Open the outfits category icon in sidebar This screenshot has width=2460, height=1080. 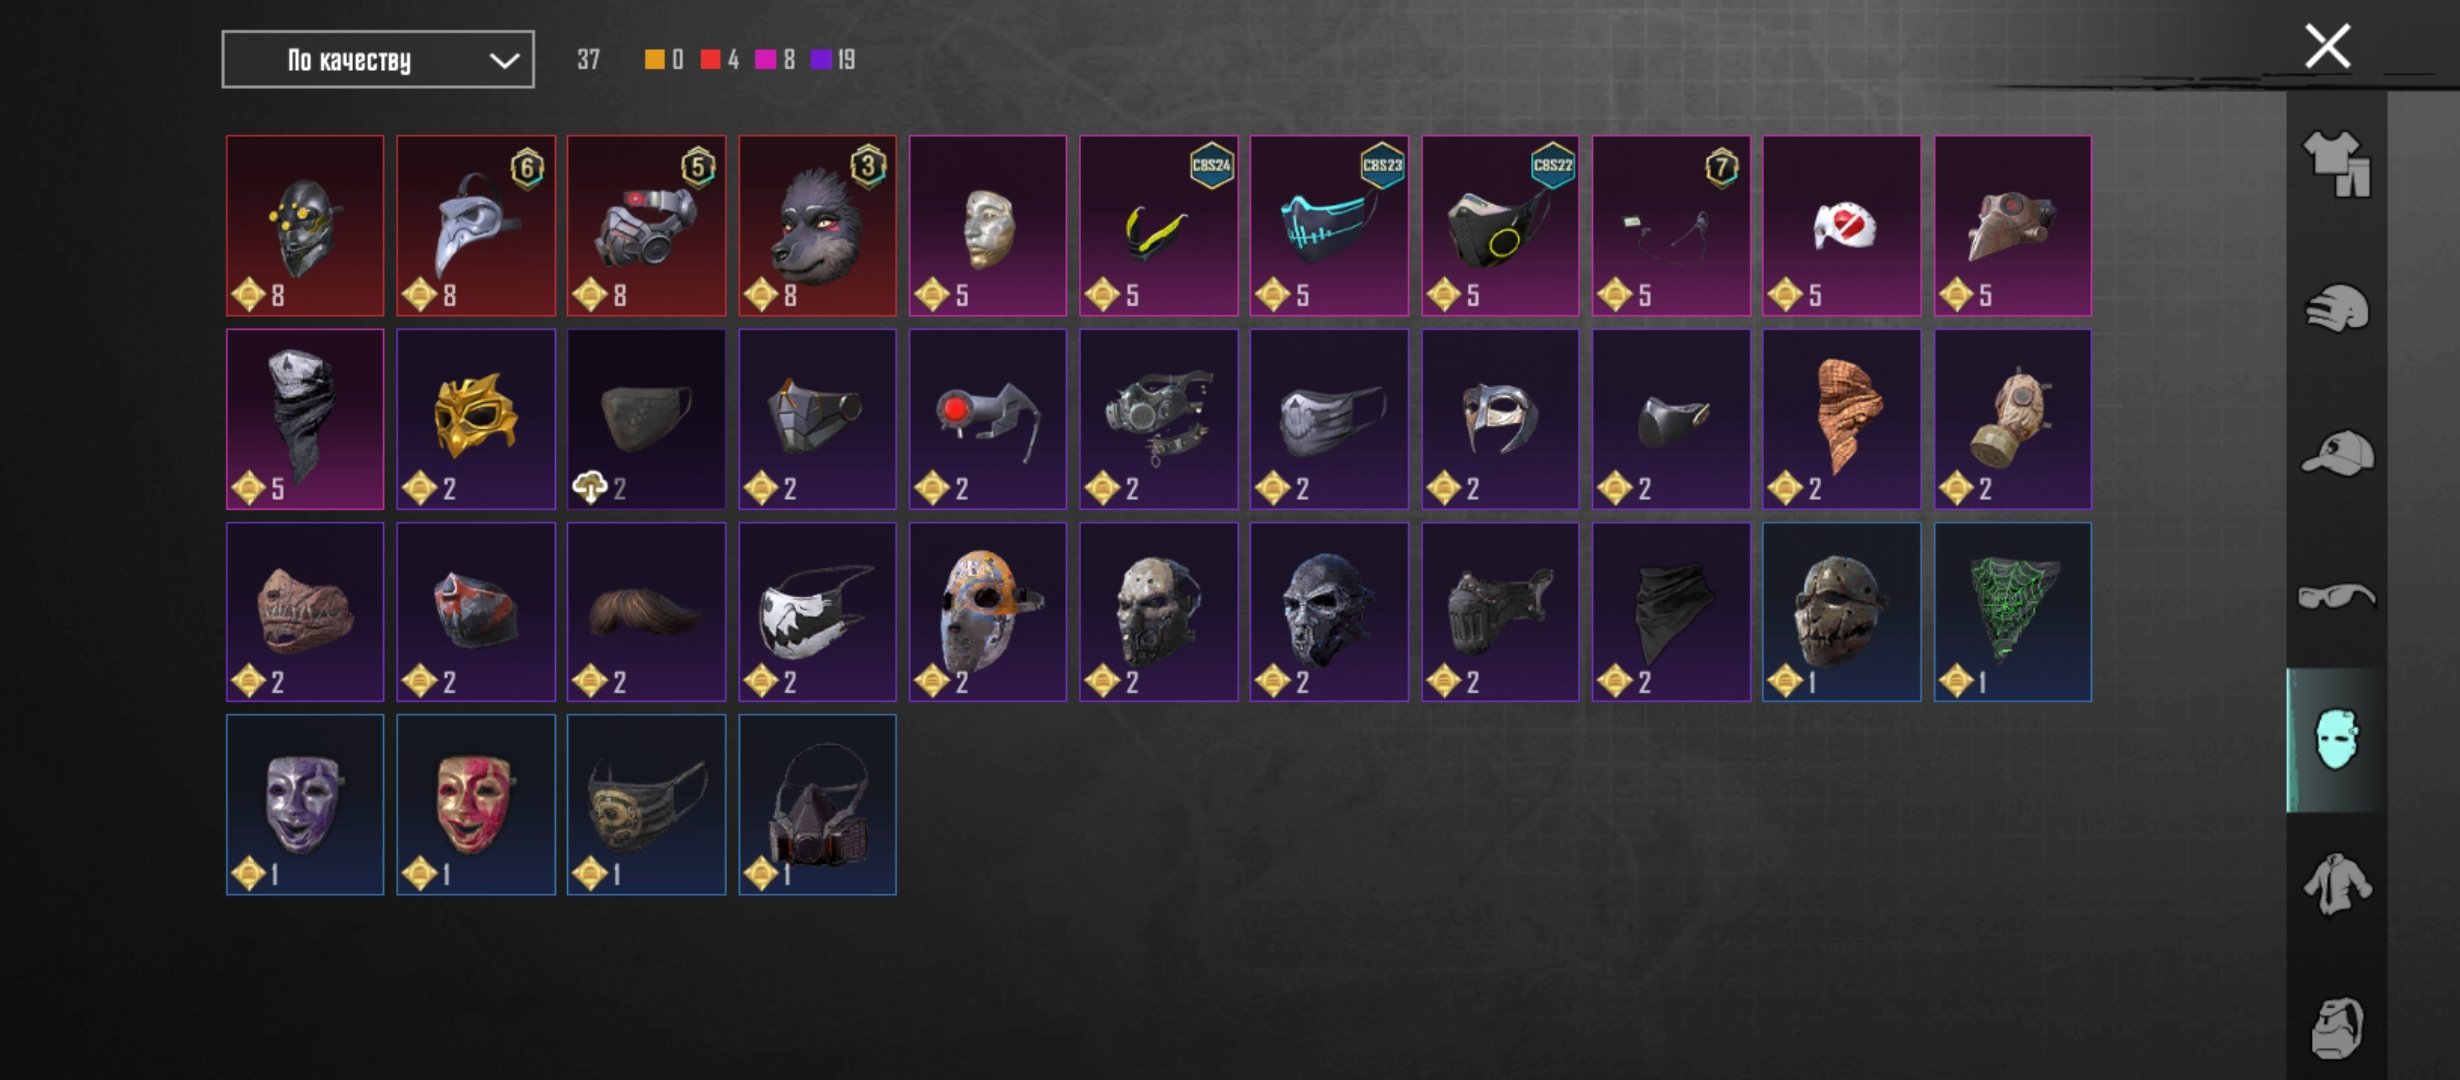point(2337,164)
